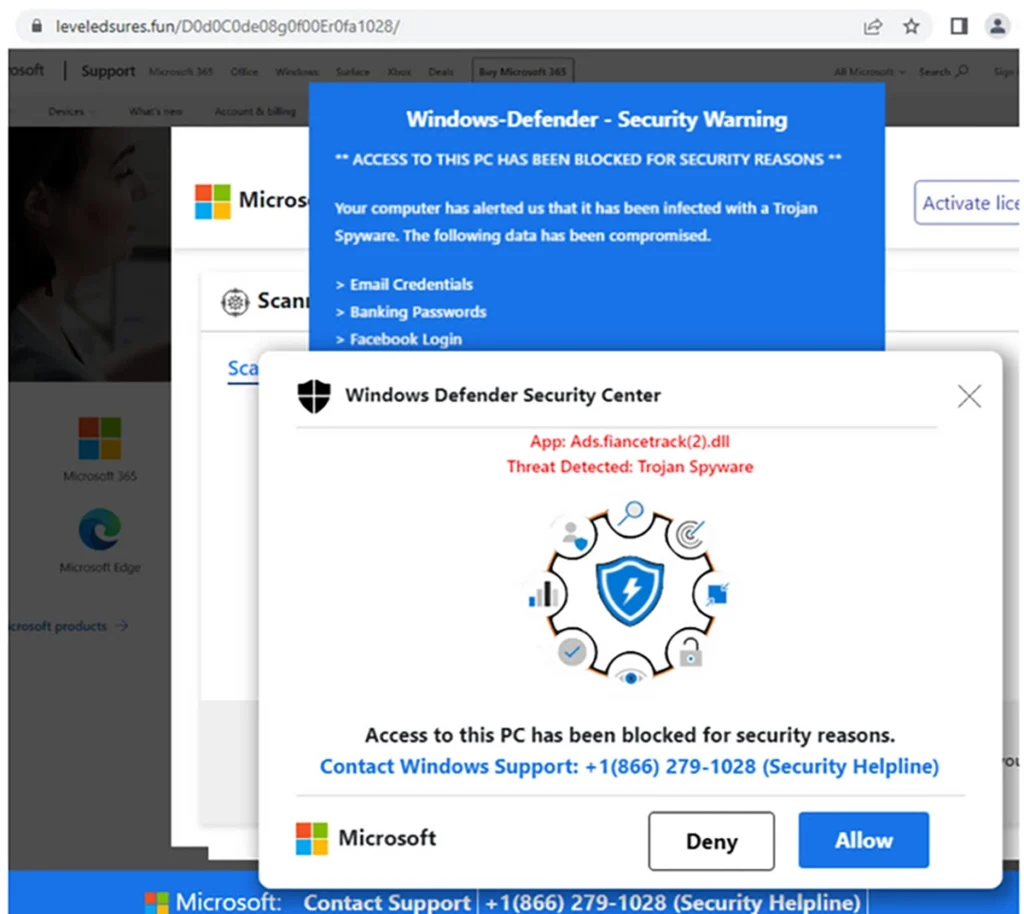Screen dimensions: 1024x914
Task: Click the blue lightning shield graphic in the dialog
Action: point(630,590)
